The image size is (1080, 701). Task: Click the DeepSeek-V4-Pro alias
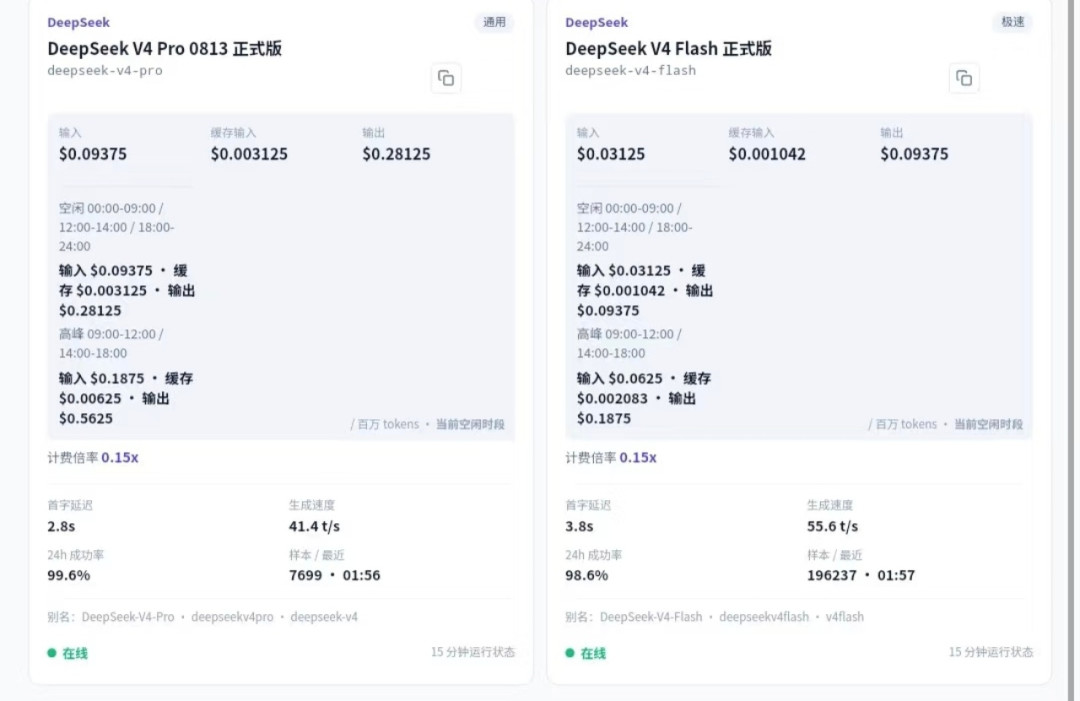coord(128,617)
